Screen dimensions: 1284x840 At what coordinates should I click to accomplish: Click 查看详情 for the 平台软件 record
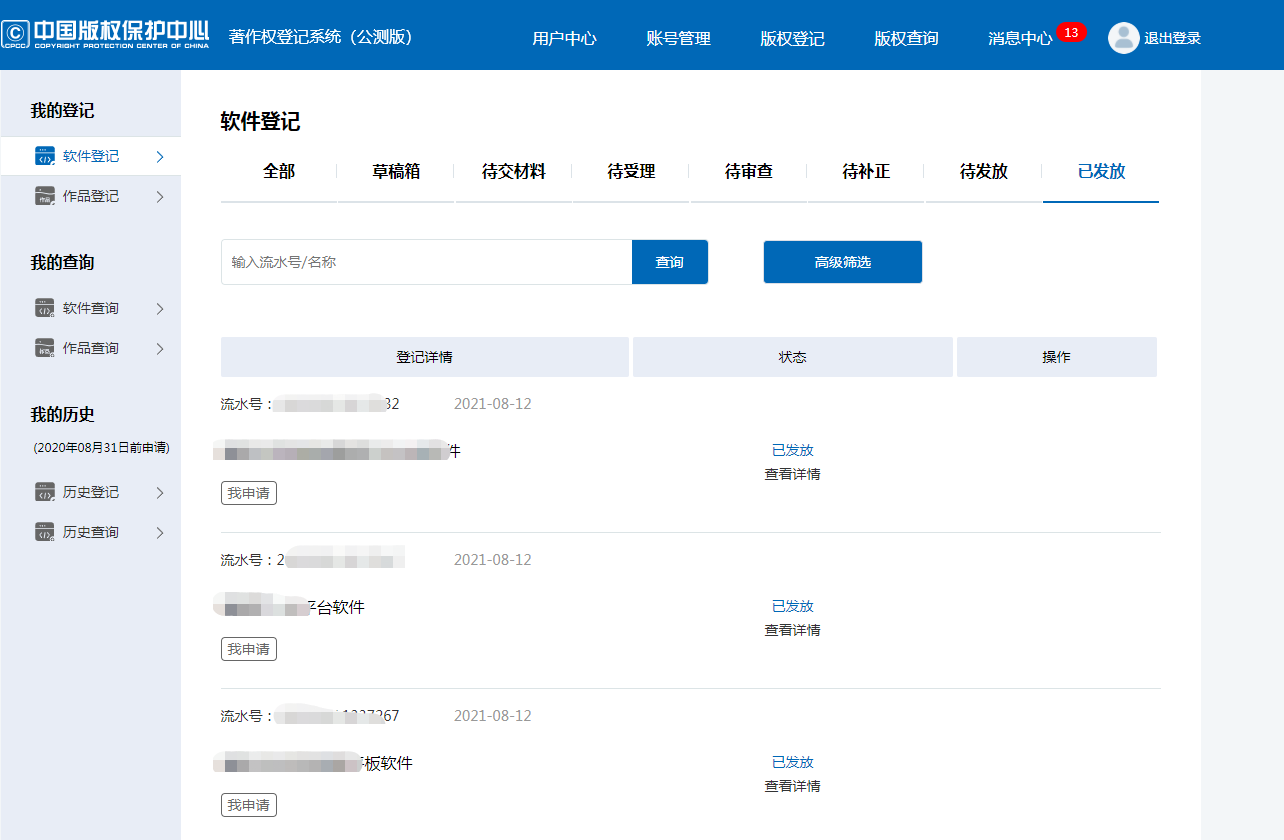[x=792, y=630]
